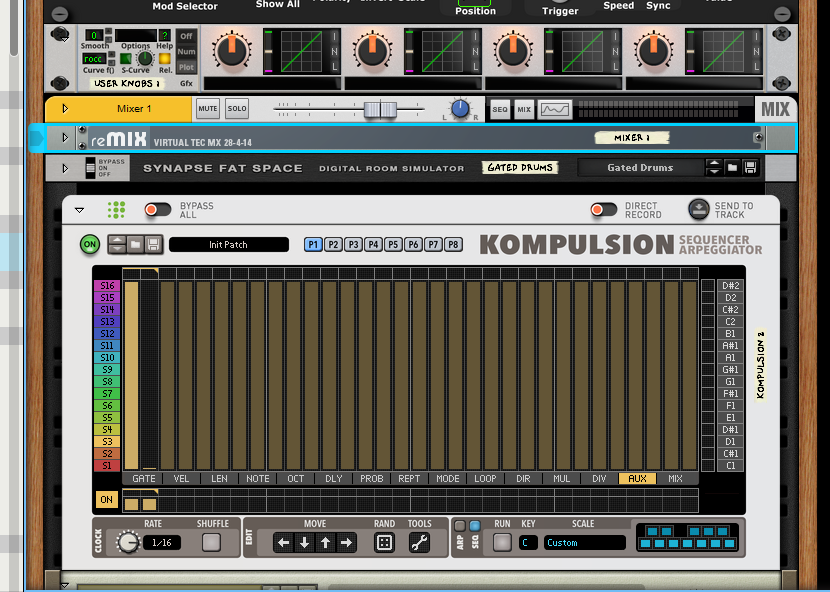
Task: Open Fat Space patch browser folder
Action: click(732, 168)
